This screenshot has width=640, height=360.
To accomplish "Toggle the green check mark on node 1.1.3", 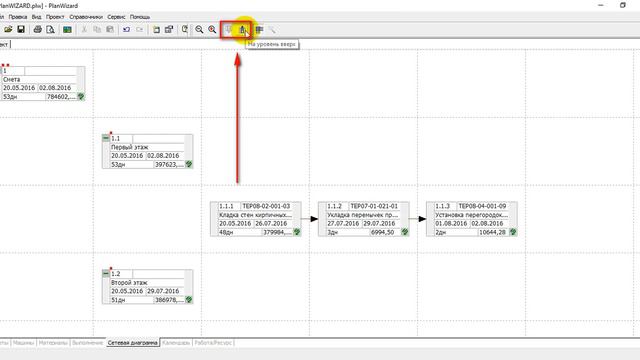I will click(513, 232).
